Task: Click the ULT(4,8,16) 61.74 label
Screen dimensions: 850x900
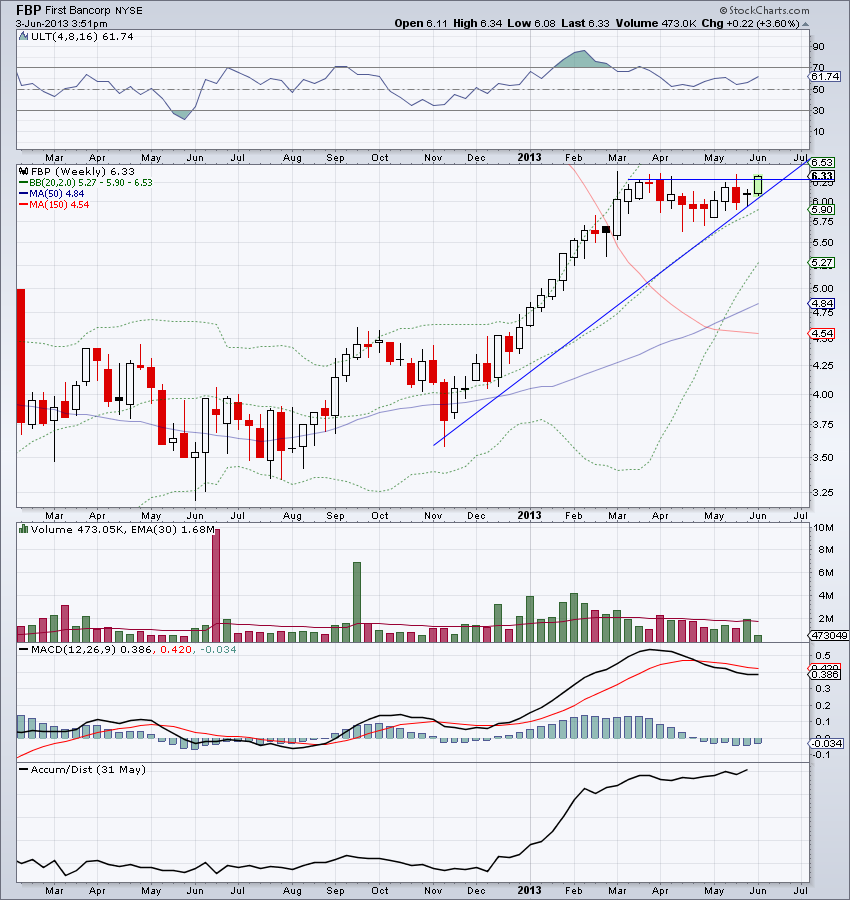Action: [x=82, y=36]
